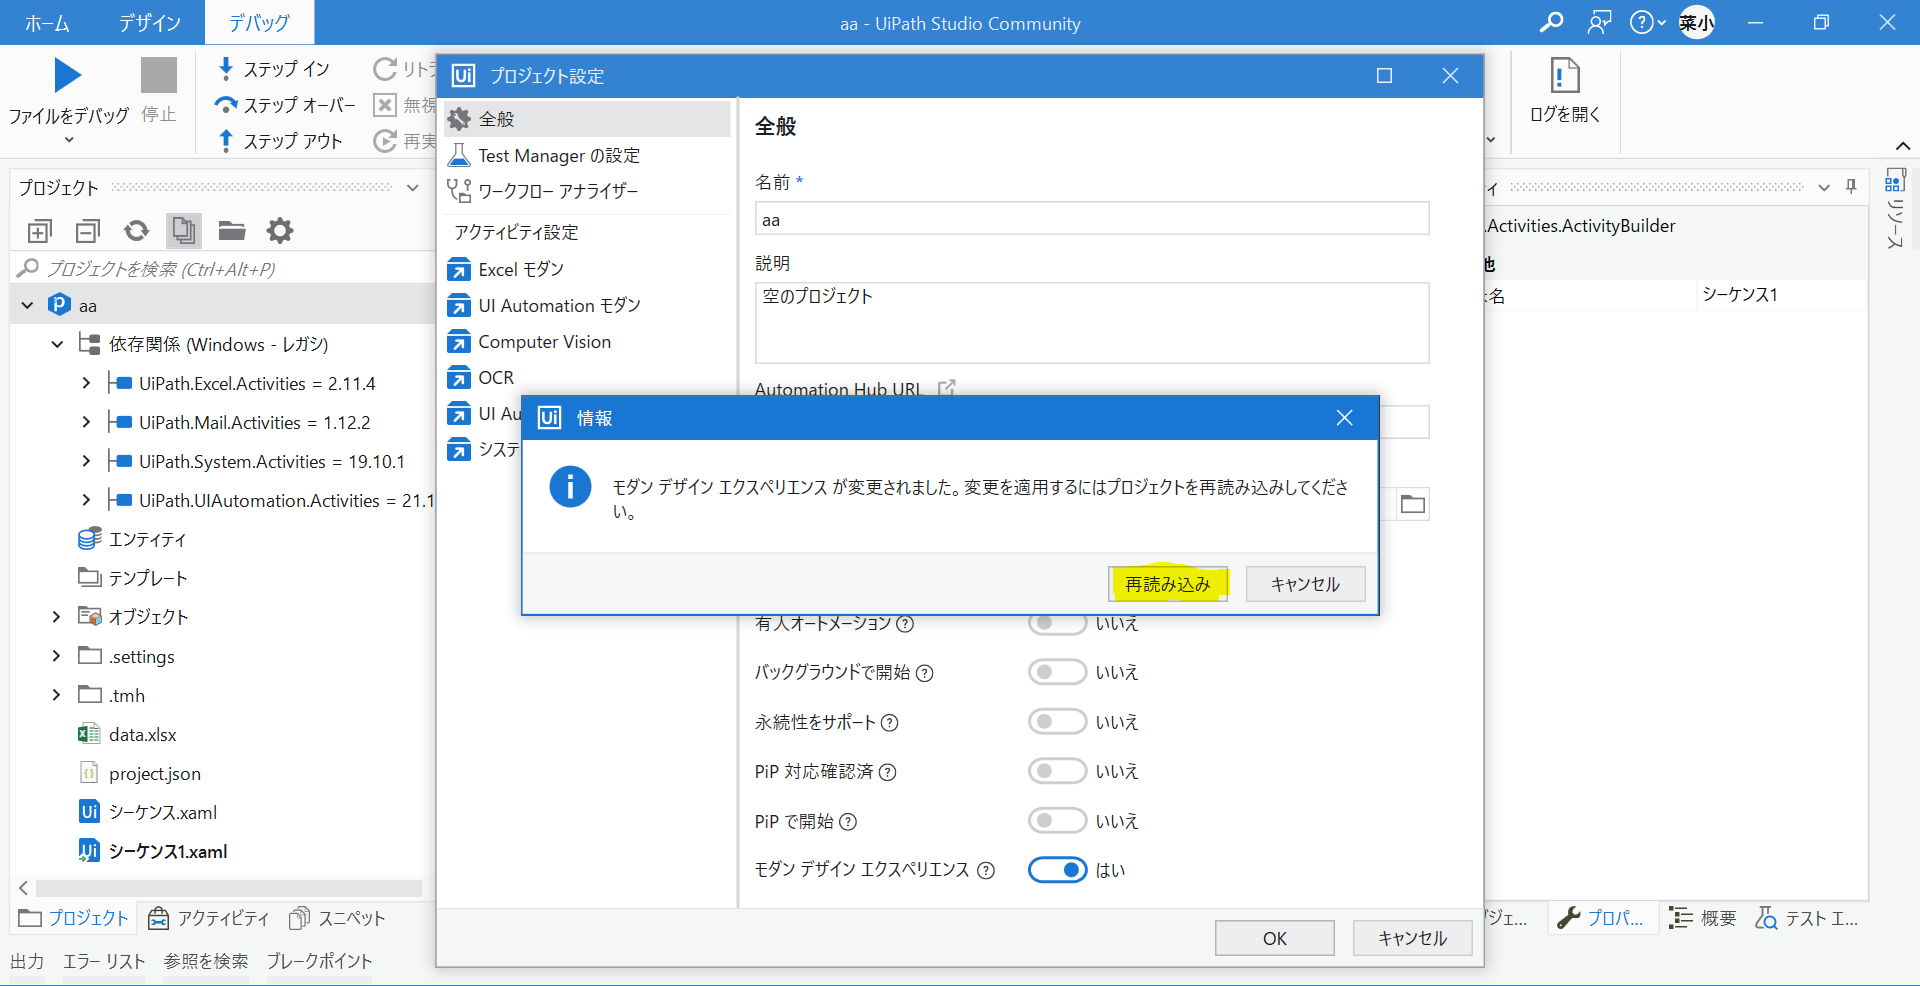Toggle 永続性をサポート switch
The width and height of the screenshot is (1920, 986).
(x=1057, y=722)
